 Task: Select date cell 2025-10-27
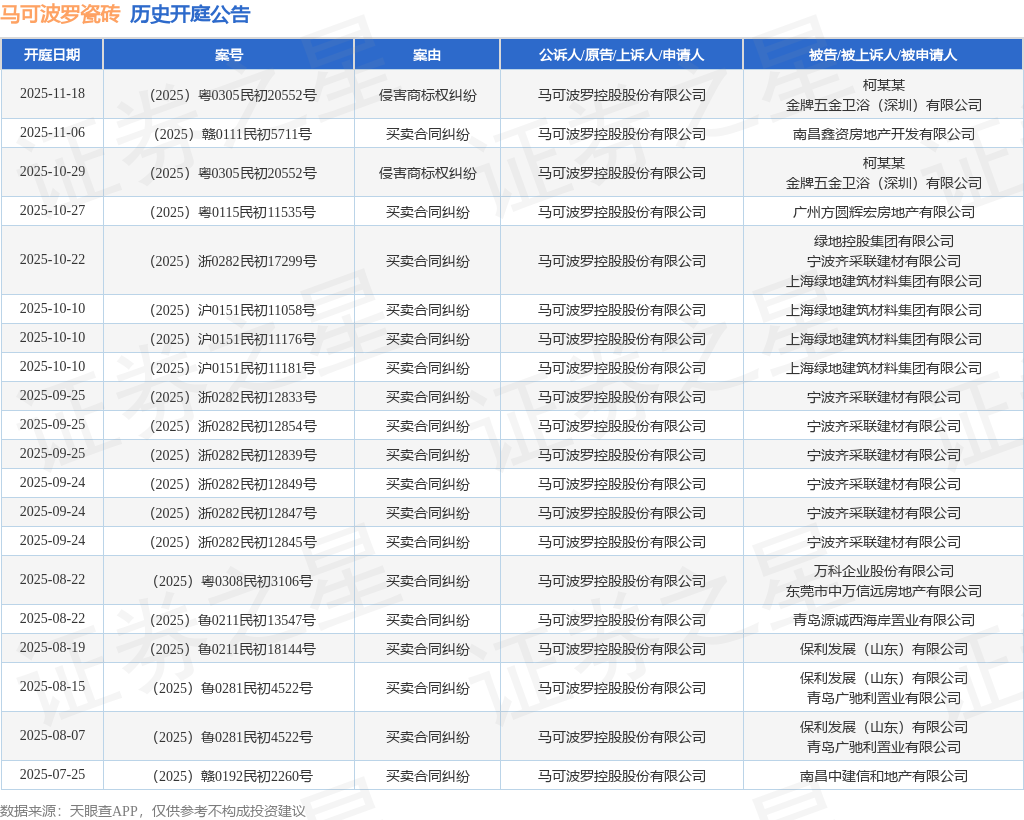[52, 210]
